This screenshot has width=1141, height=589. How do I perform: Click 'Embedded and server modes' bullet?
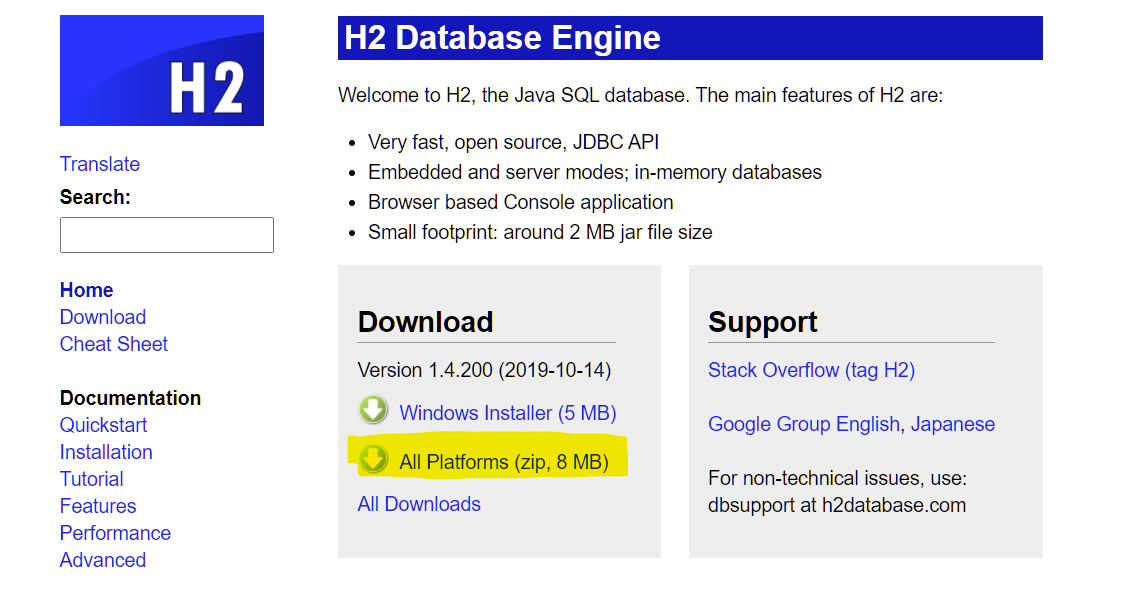point(595,172)
